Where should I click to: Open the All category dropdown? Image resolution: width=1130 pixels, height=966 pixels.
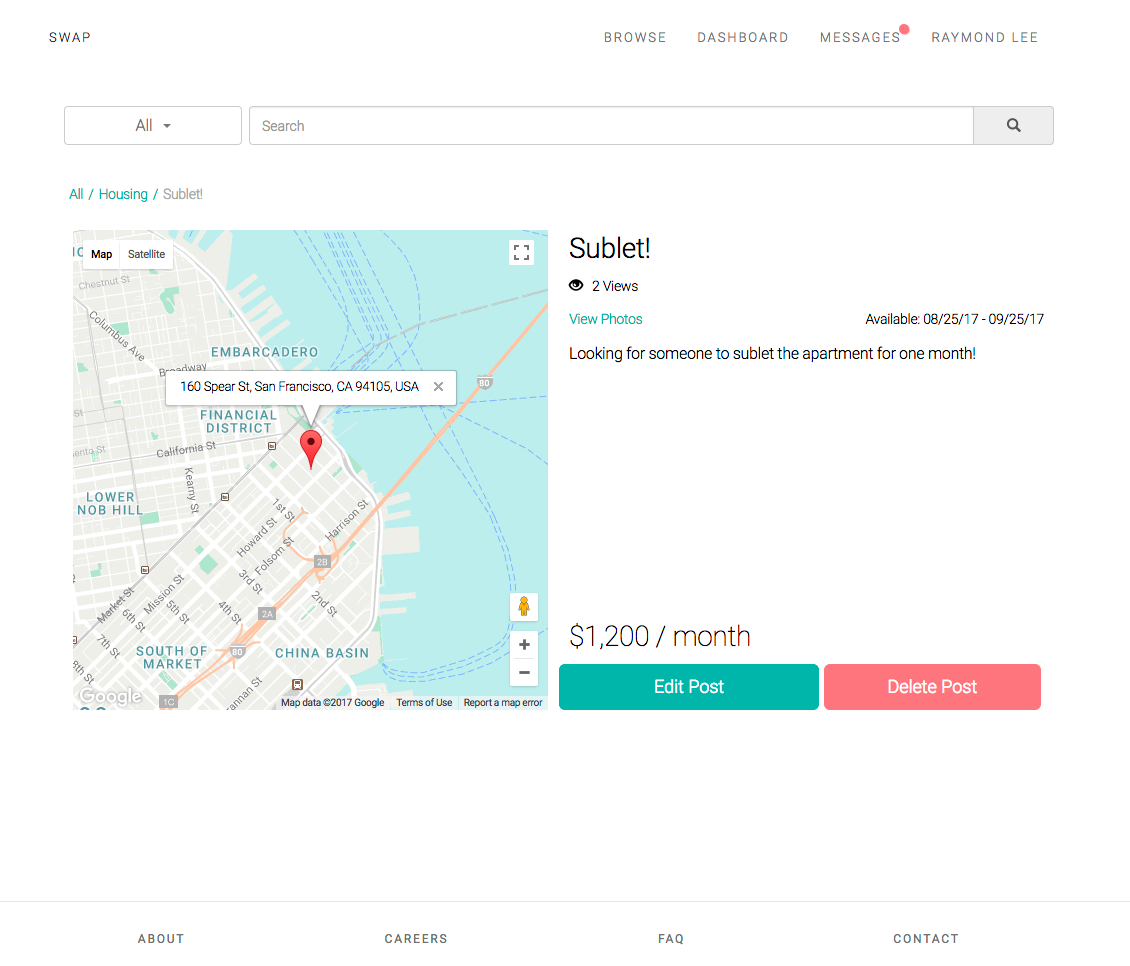pyautogui.click(x=153, y=125)
